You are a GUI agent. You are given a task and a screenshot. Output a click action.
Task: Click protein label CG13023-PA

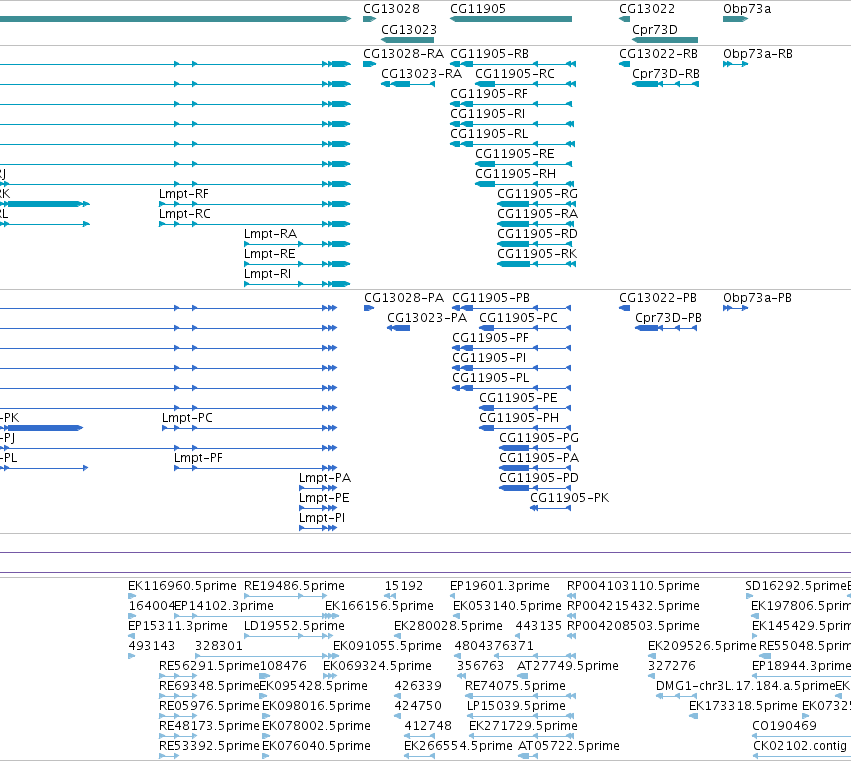pos(427,318)
